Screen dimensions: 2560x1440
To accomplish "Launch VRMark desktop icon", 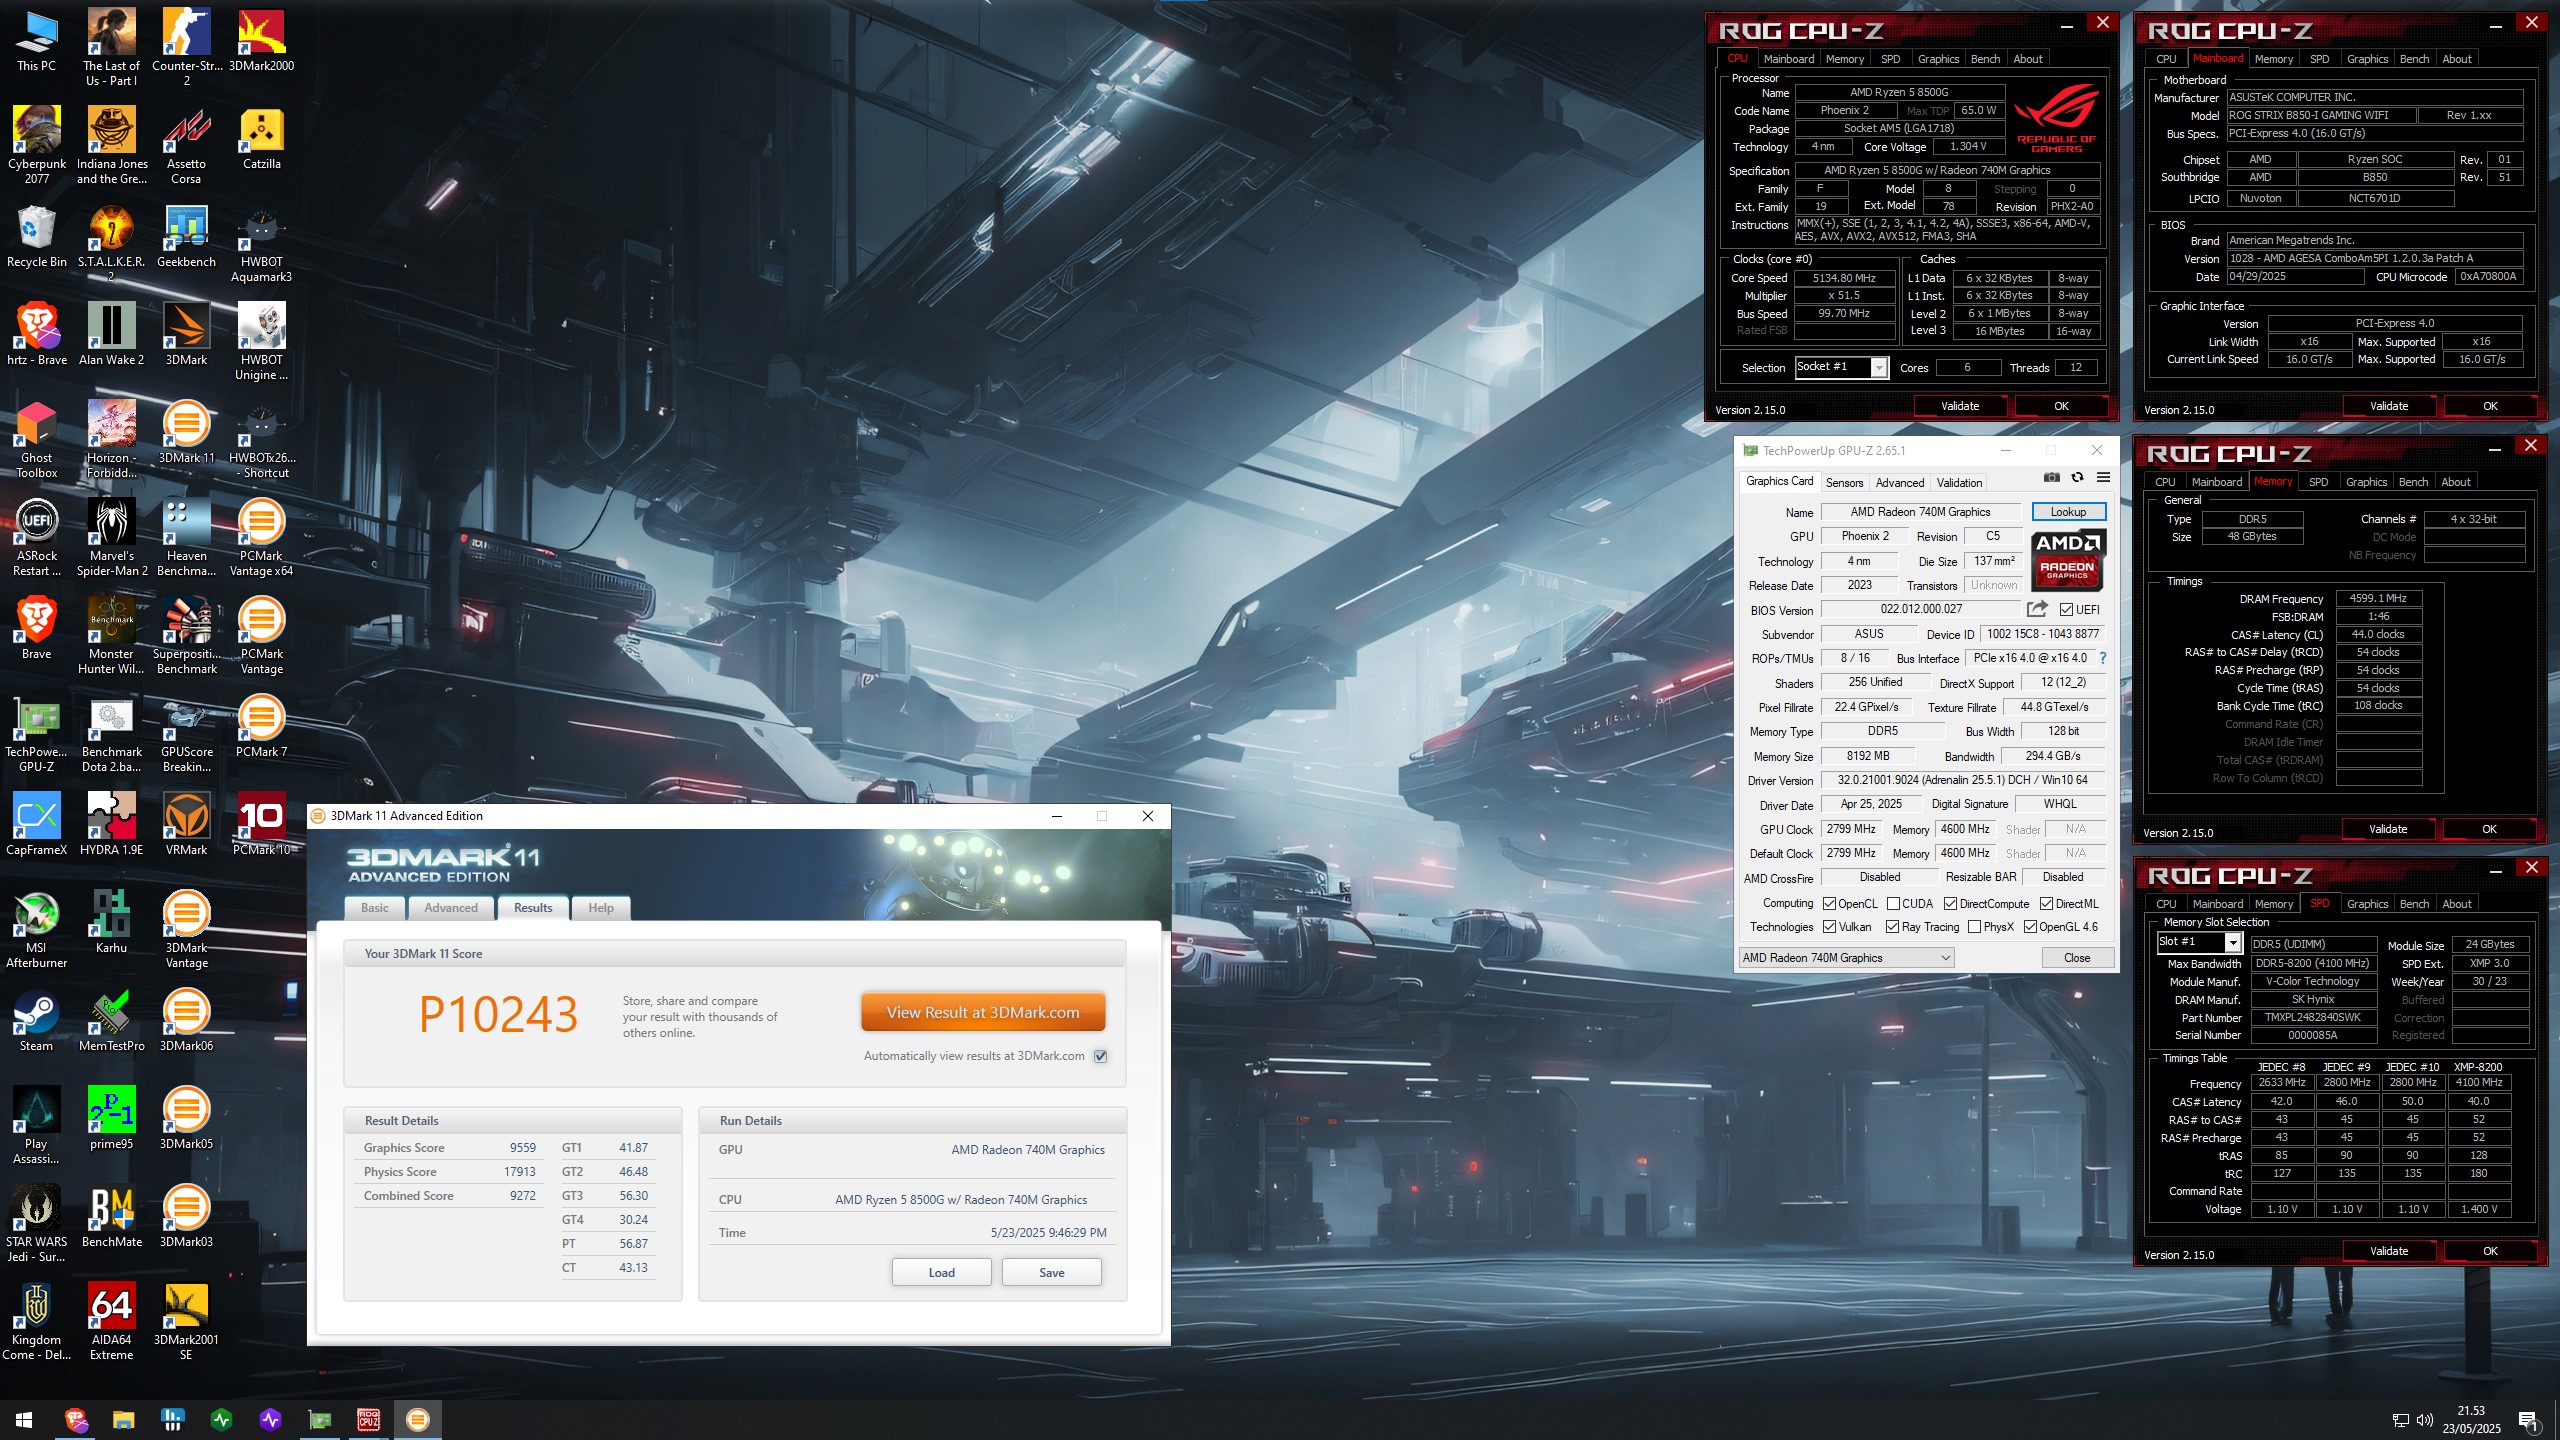I will (186, 824).
